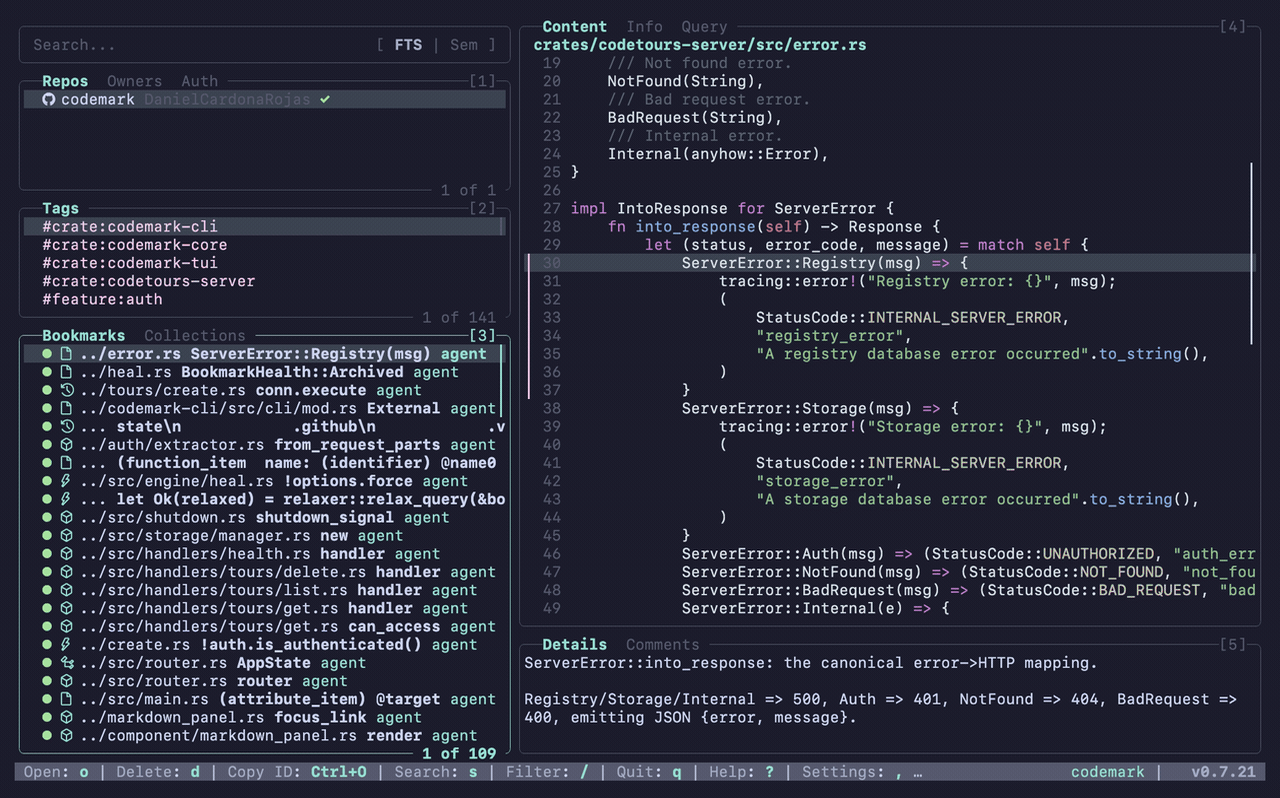Click the Filter: / status bar hint
The image size is (1280, 798).
click(548, 772)
